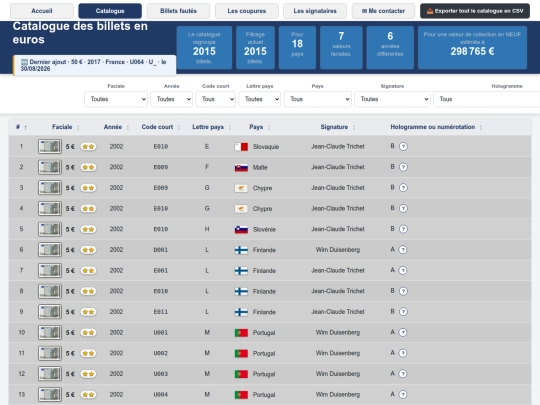Click the 18 pays statistics card
Viewport: 540px width, 405px height.
pyautogui.click(x=297, y=48)
